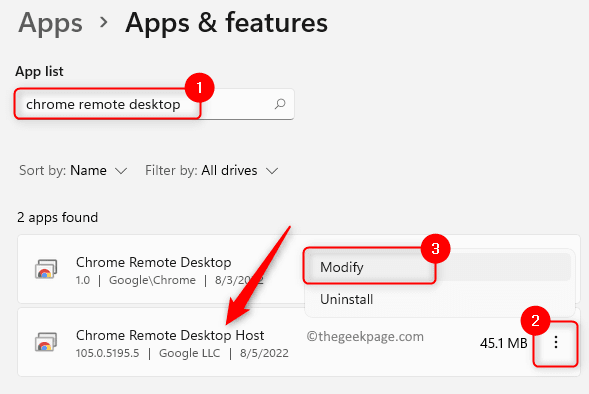Screen dimensions: 589x394
Task: Open the Filter by All drives dropdown
Action: [211, 171]
